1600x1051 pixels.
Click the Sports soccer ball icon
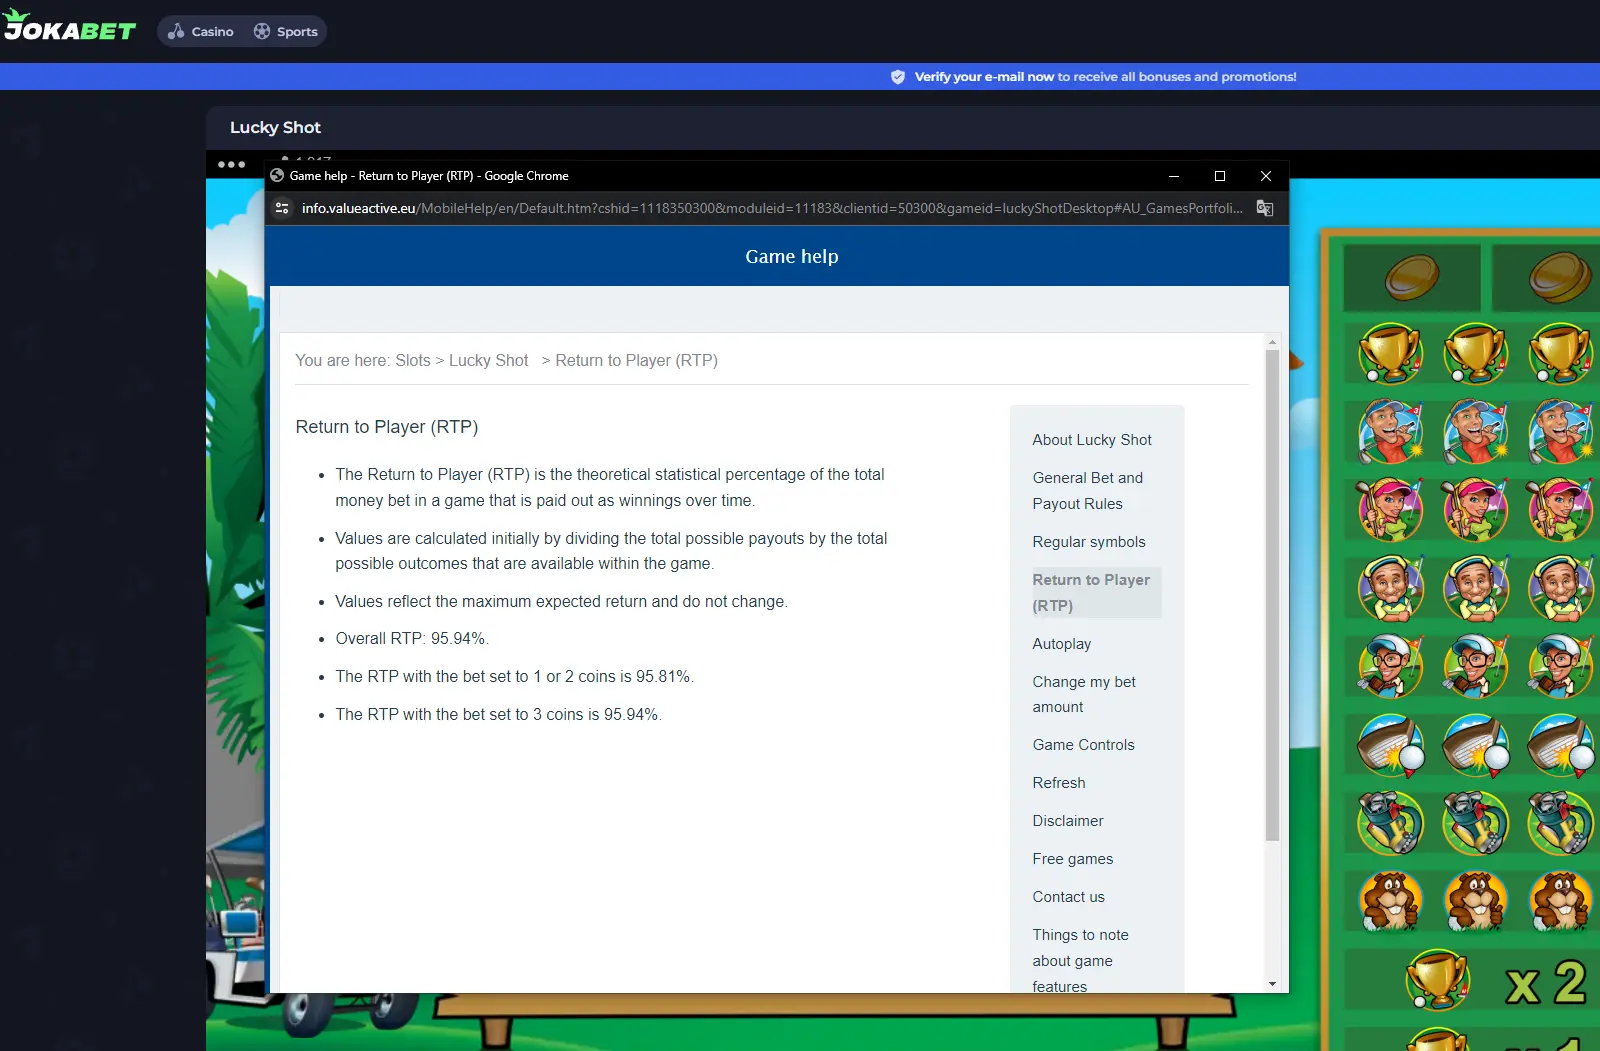coord(262,31)
